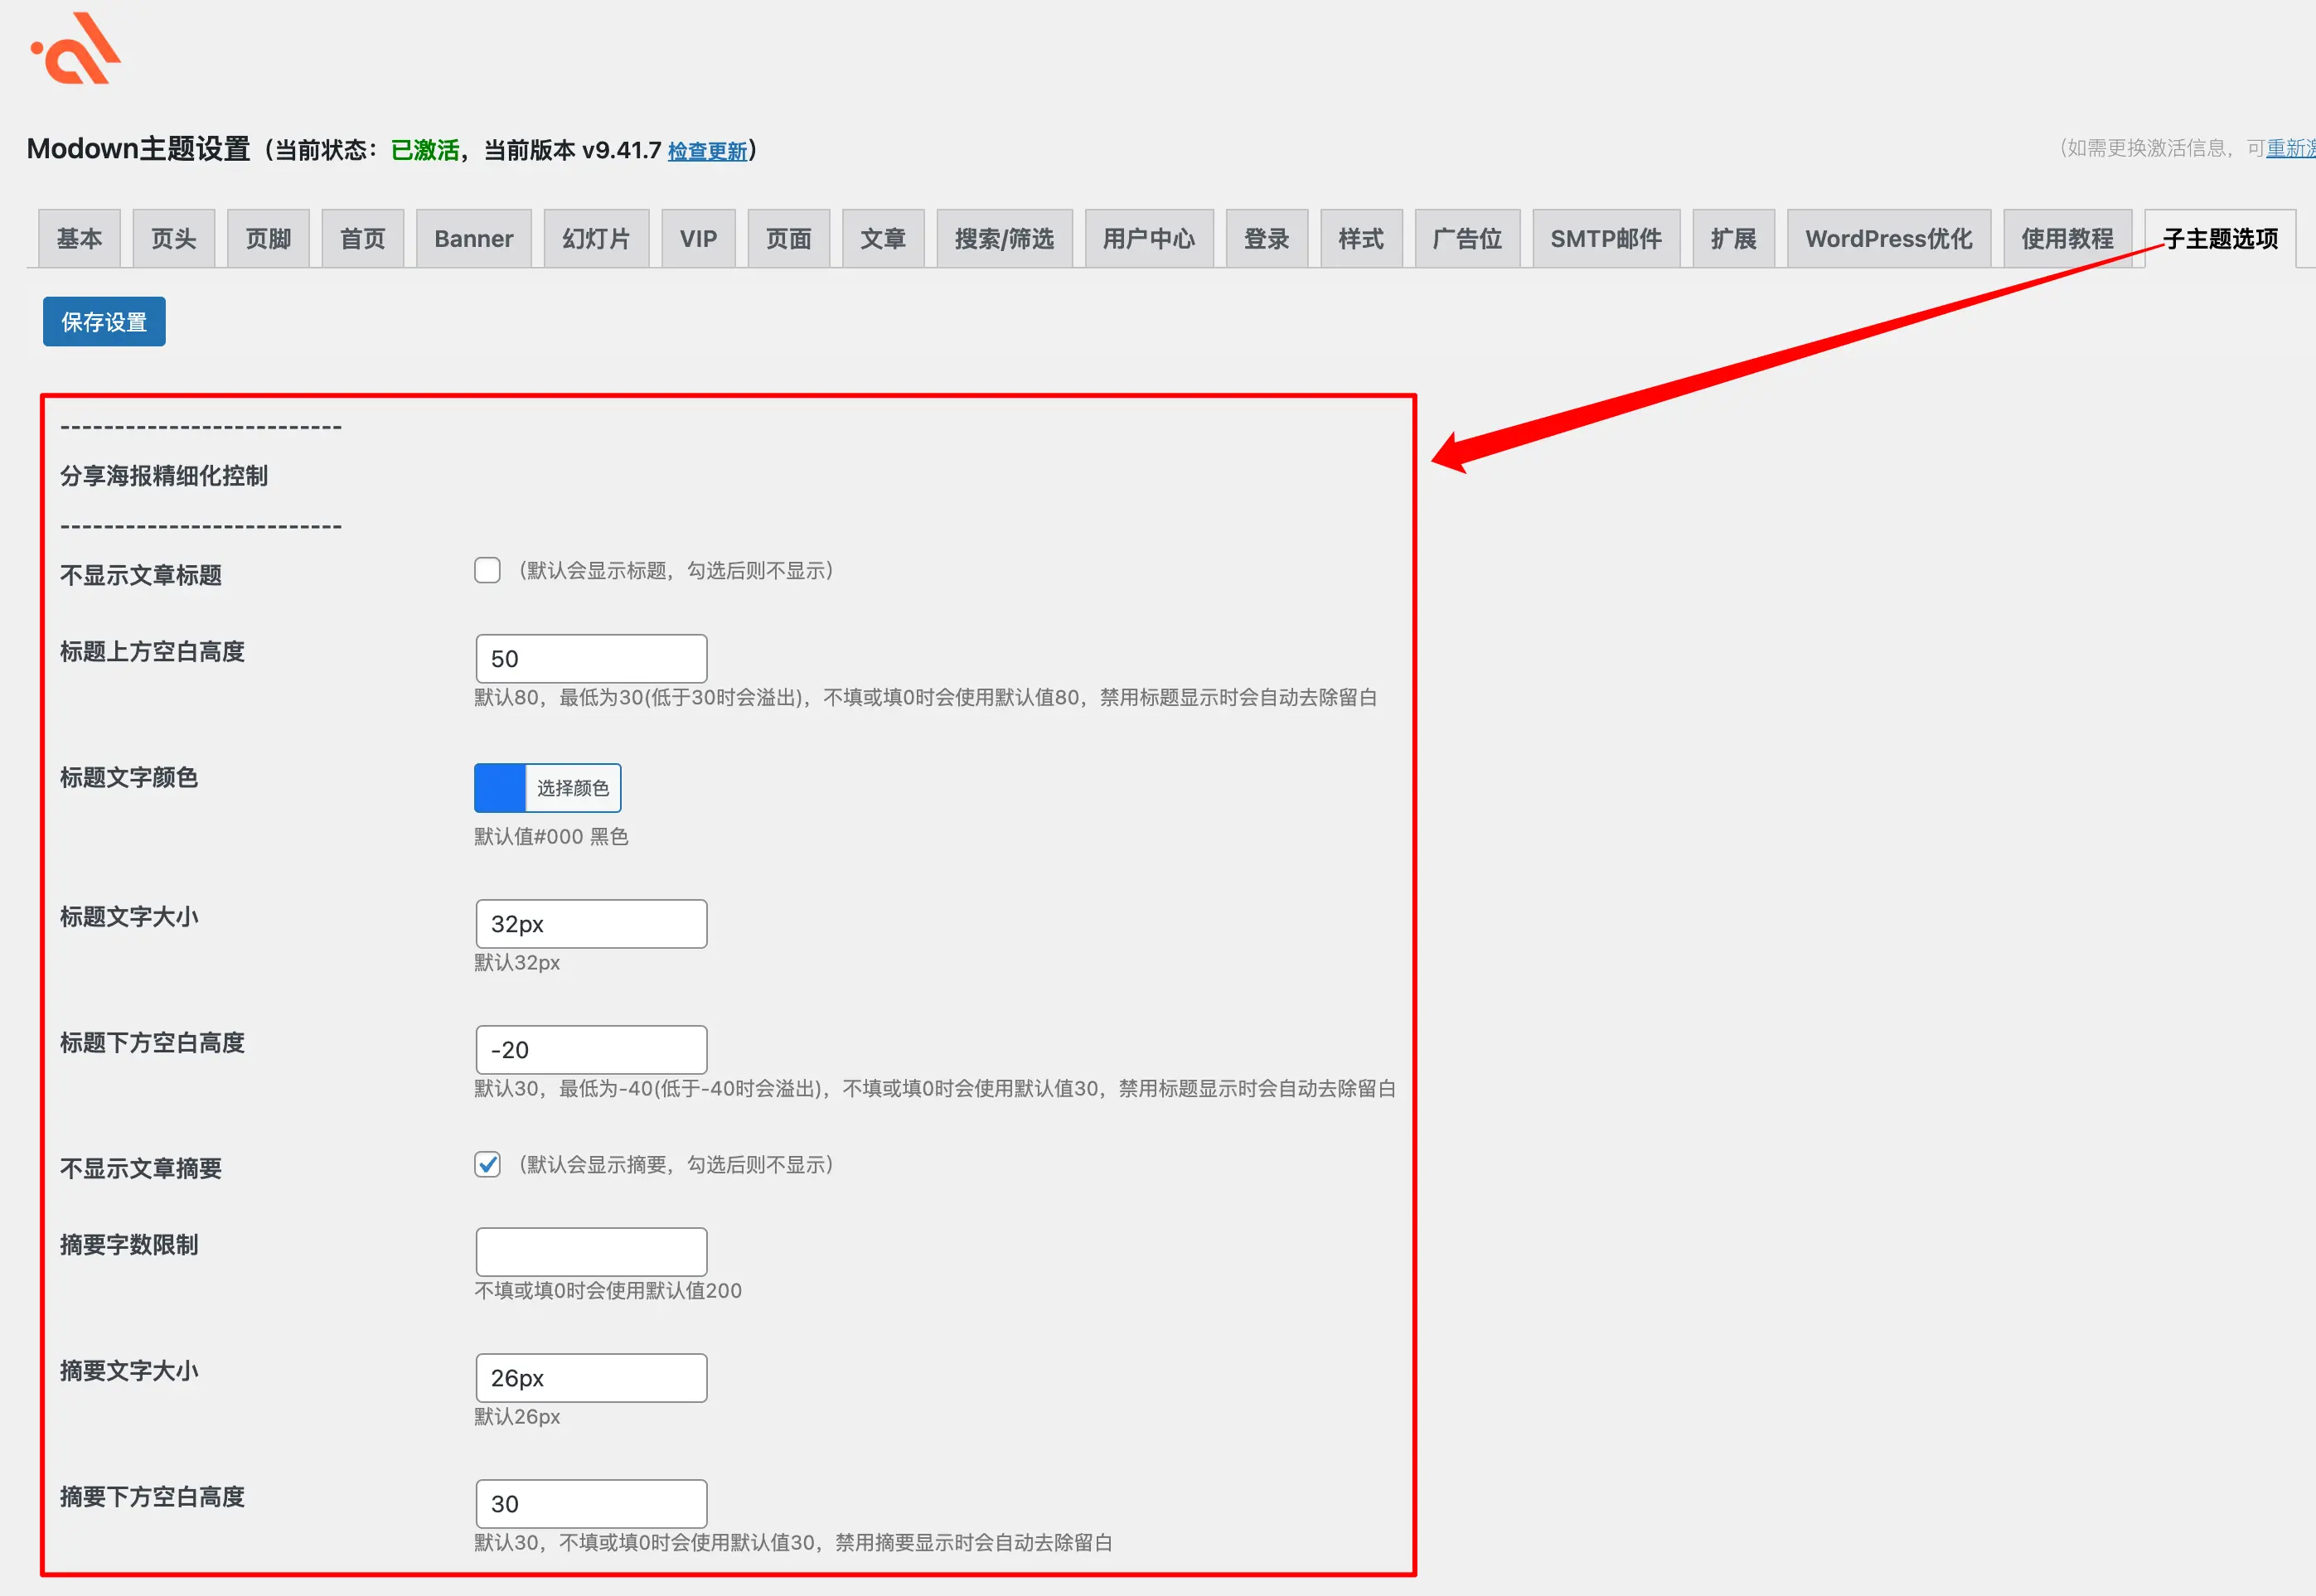Open the 搜索/筛选 tab
The height and width of the screenshot is (1596, 2316).
pyautogui.click(x=1005, y=239)
